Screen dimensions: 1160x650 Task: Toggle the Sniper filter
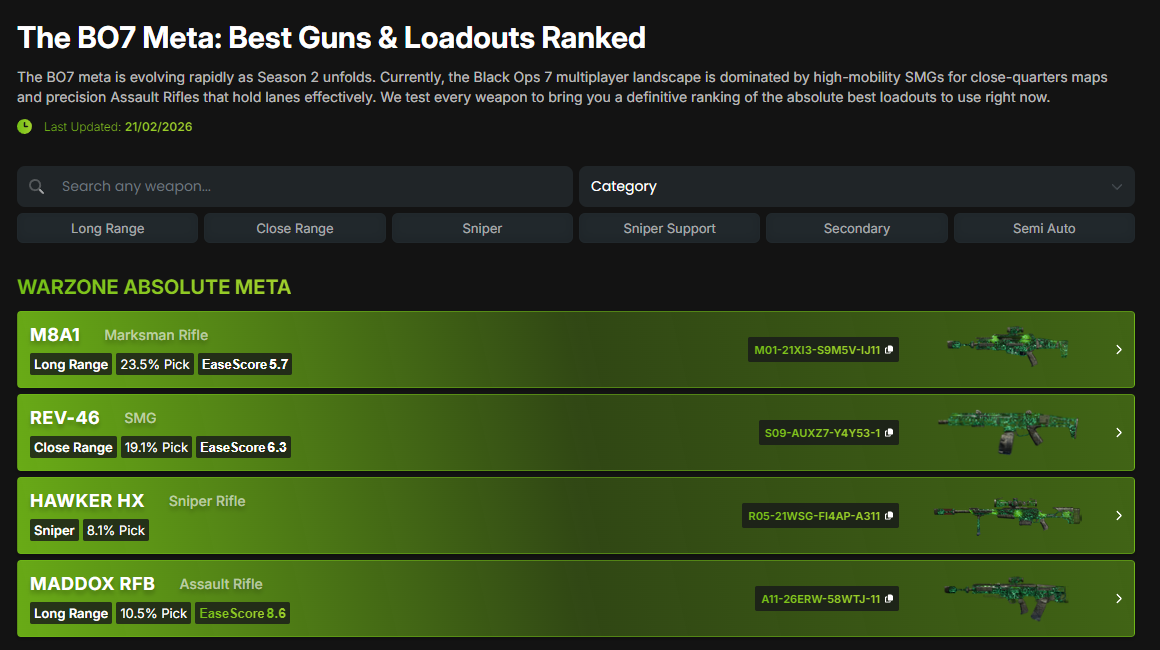pos(482,228)
